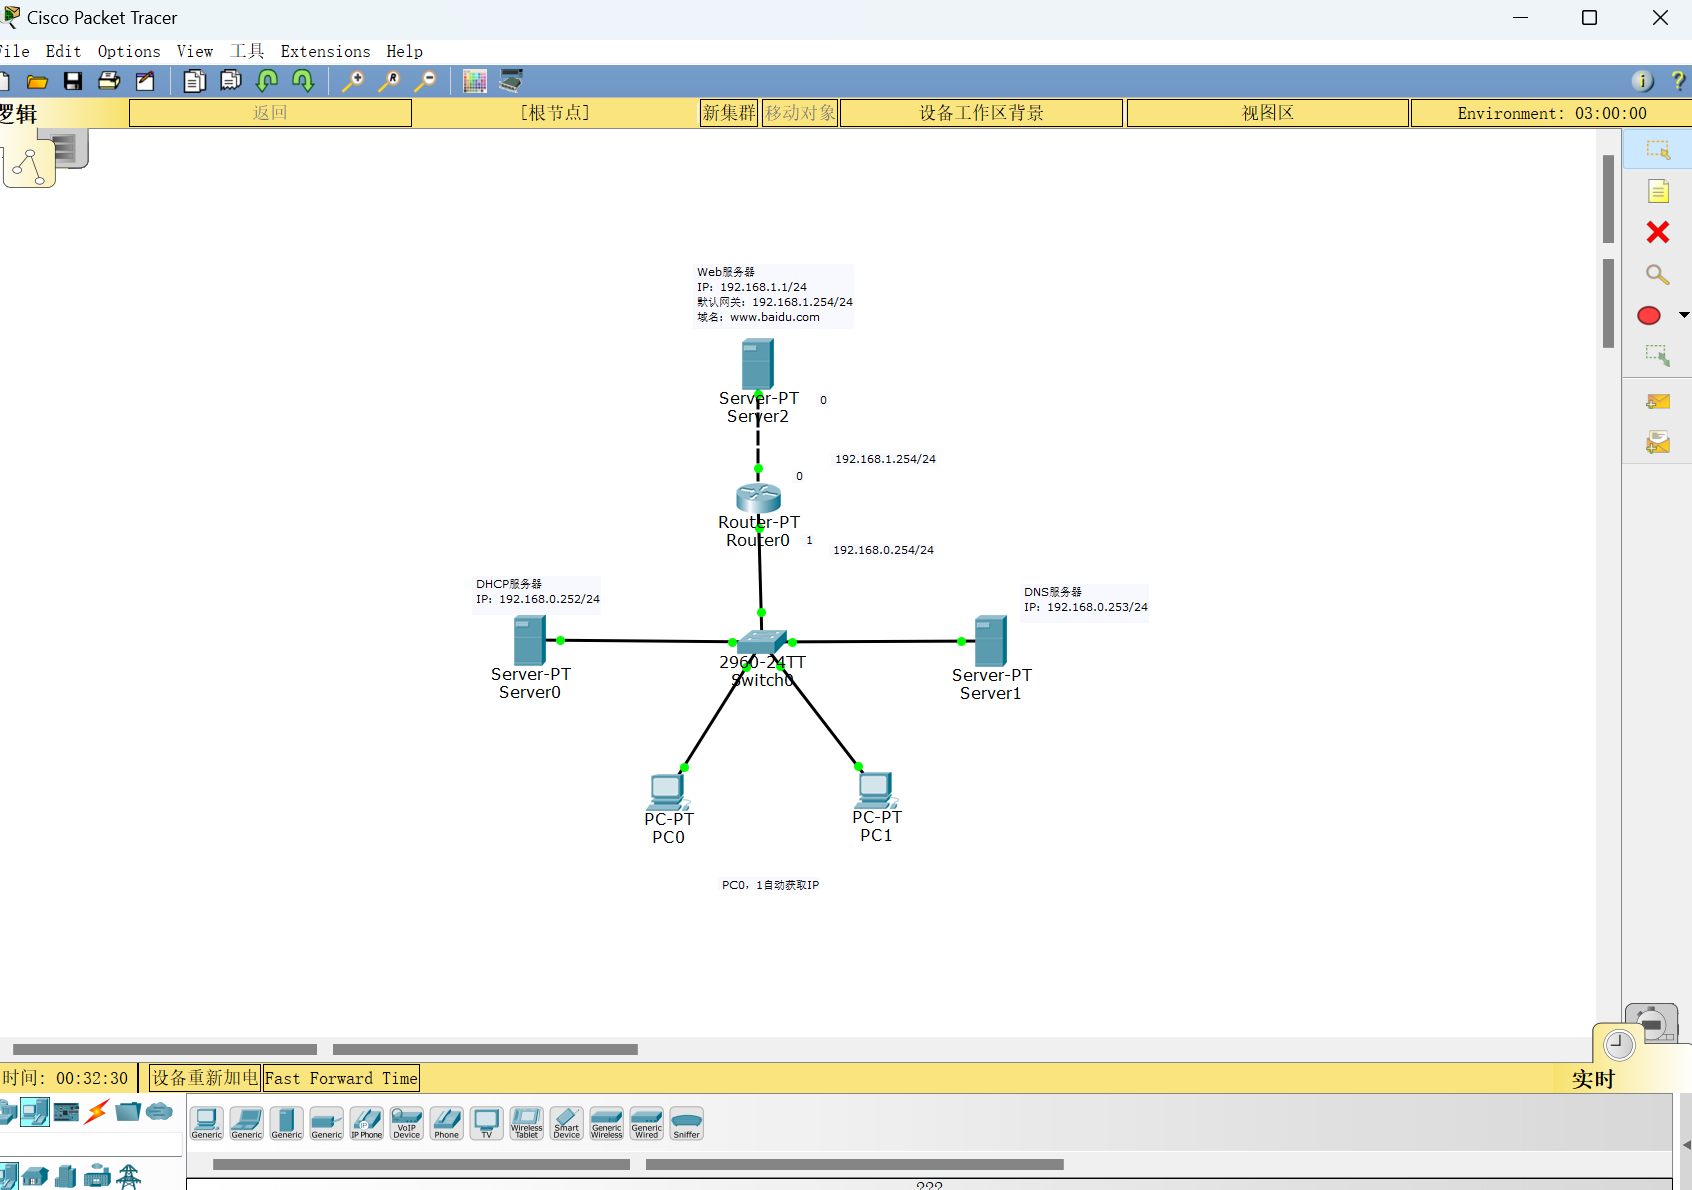Select the Miscellaneous folder category

click(x=128, y=1111)
